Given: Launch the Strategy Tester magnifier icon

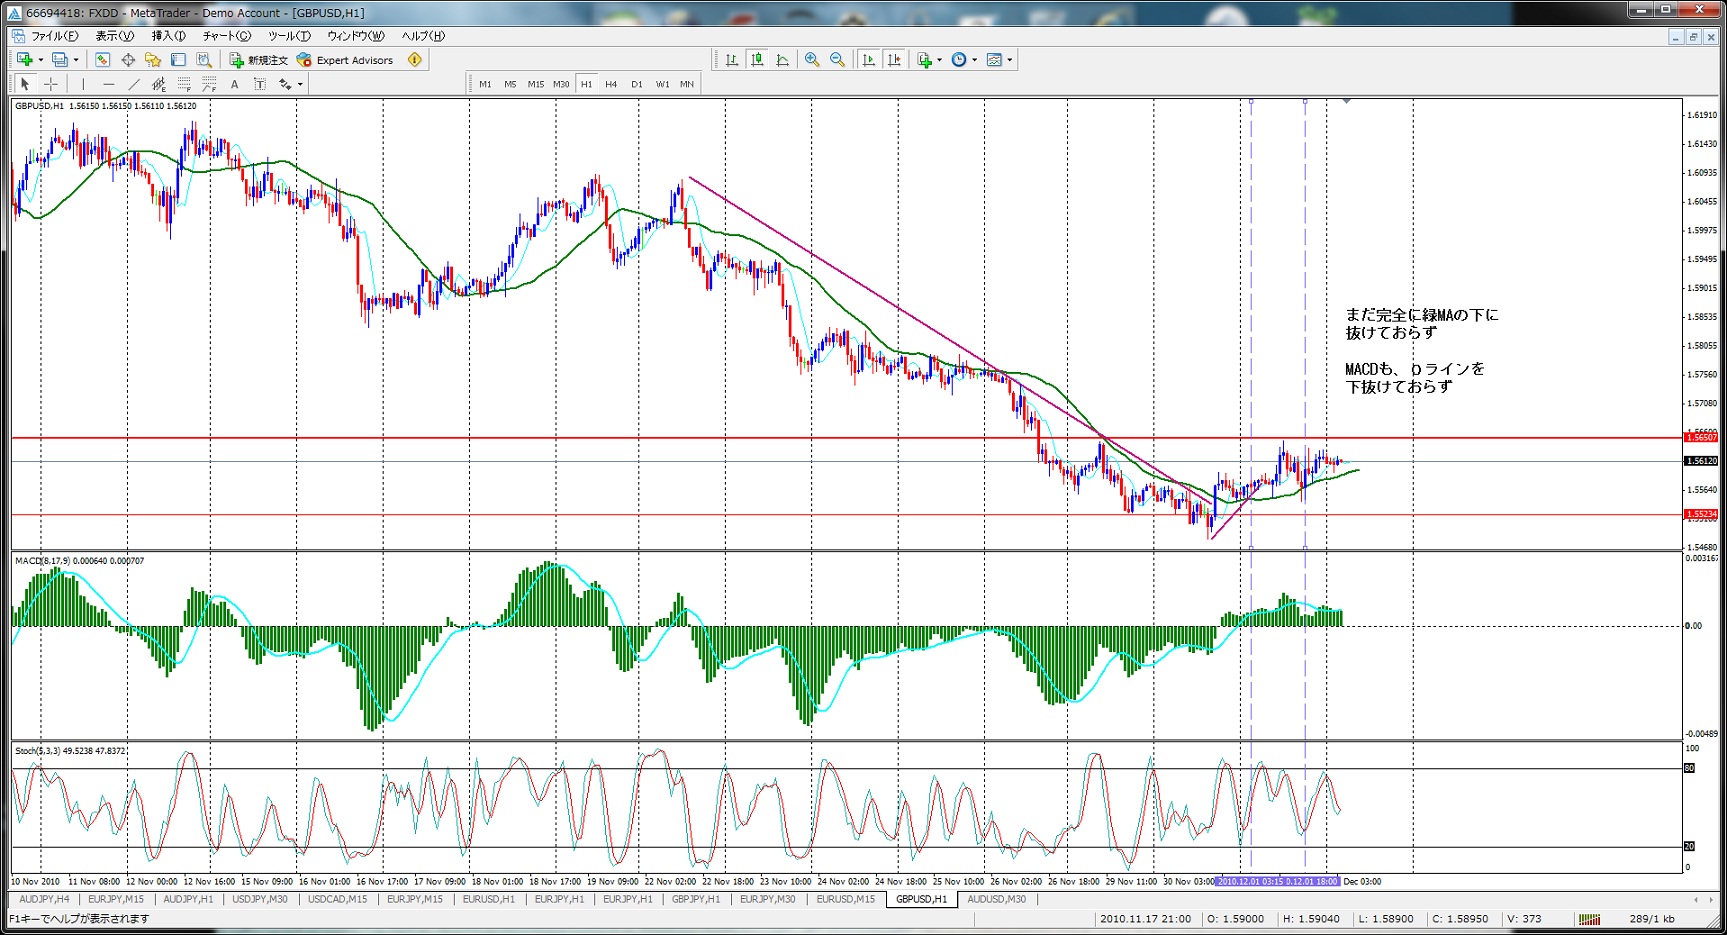Looking at the screenshot, I should 204,60.
